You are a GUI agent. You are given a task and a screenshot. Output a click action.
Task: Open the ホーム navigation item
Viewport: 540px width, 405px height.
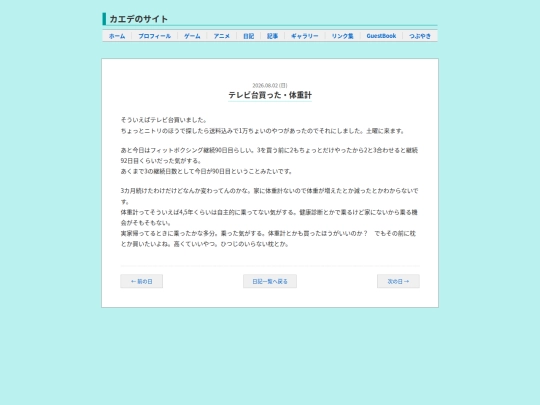(x=117, y=36)
